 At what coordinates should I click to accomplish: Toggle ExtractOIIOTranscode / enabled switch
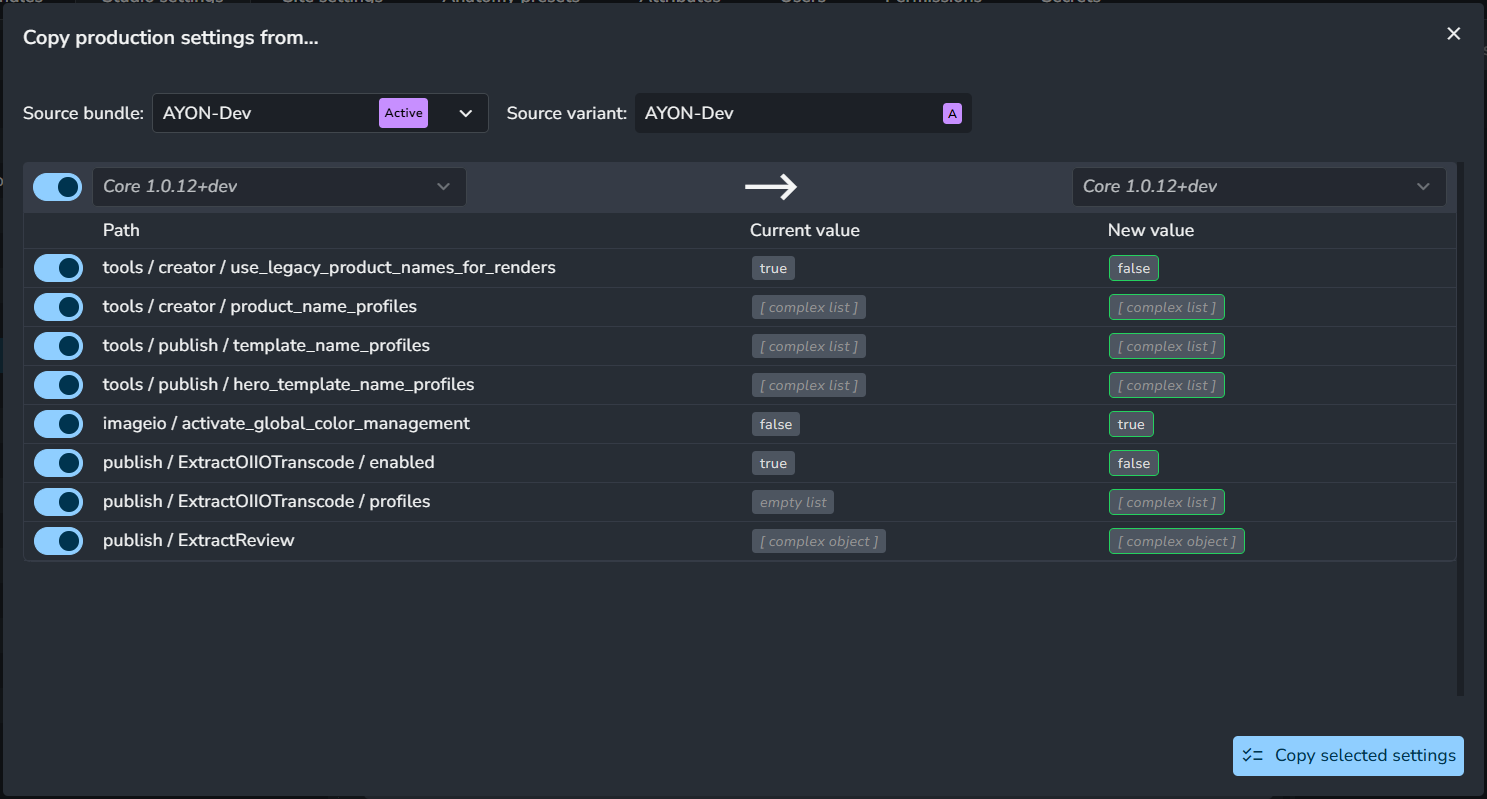click(58, 463)
